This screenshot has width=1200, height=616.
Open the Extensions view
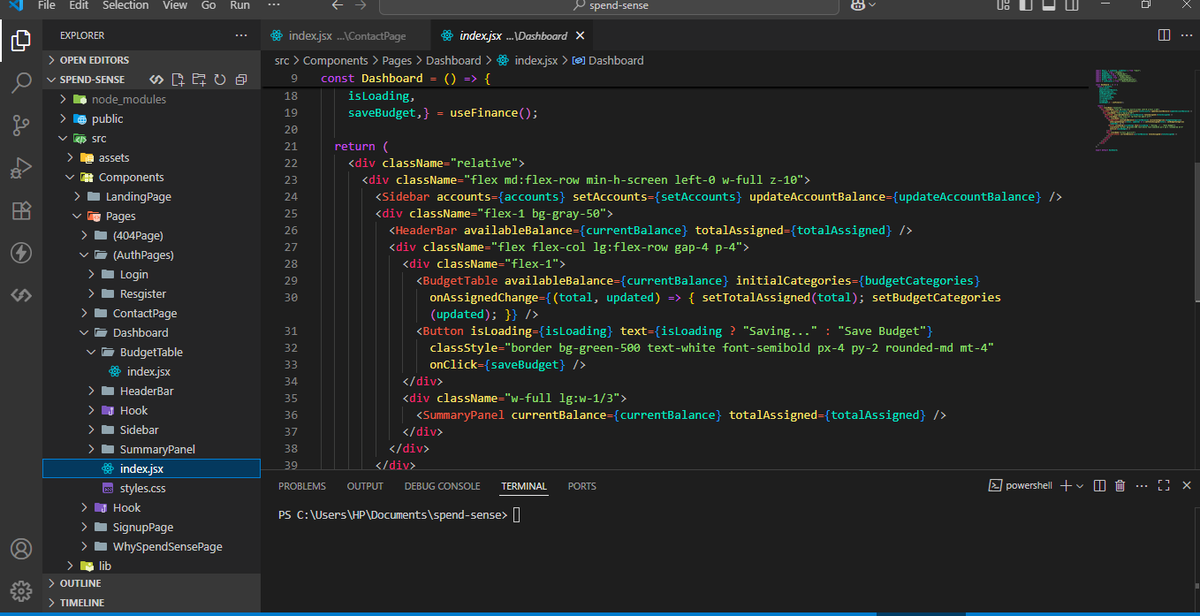point(21,211)
